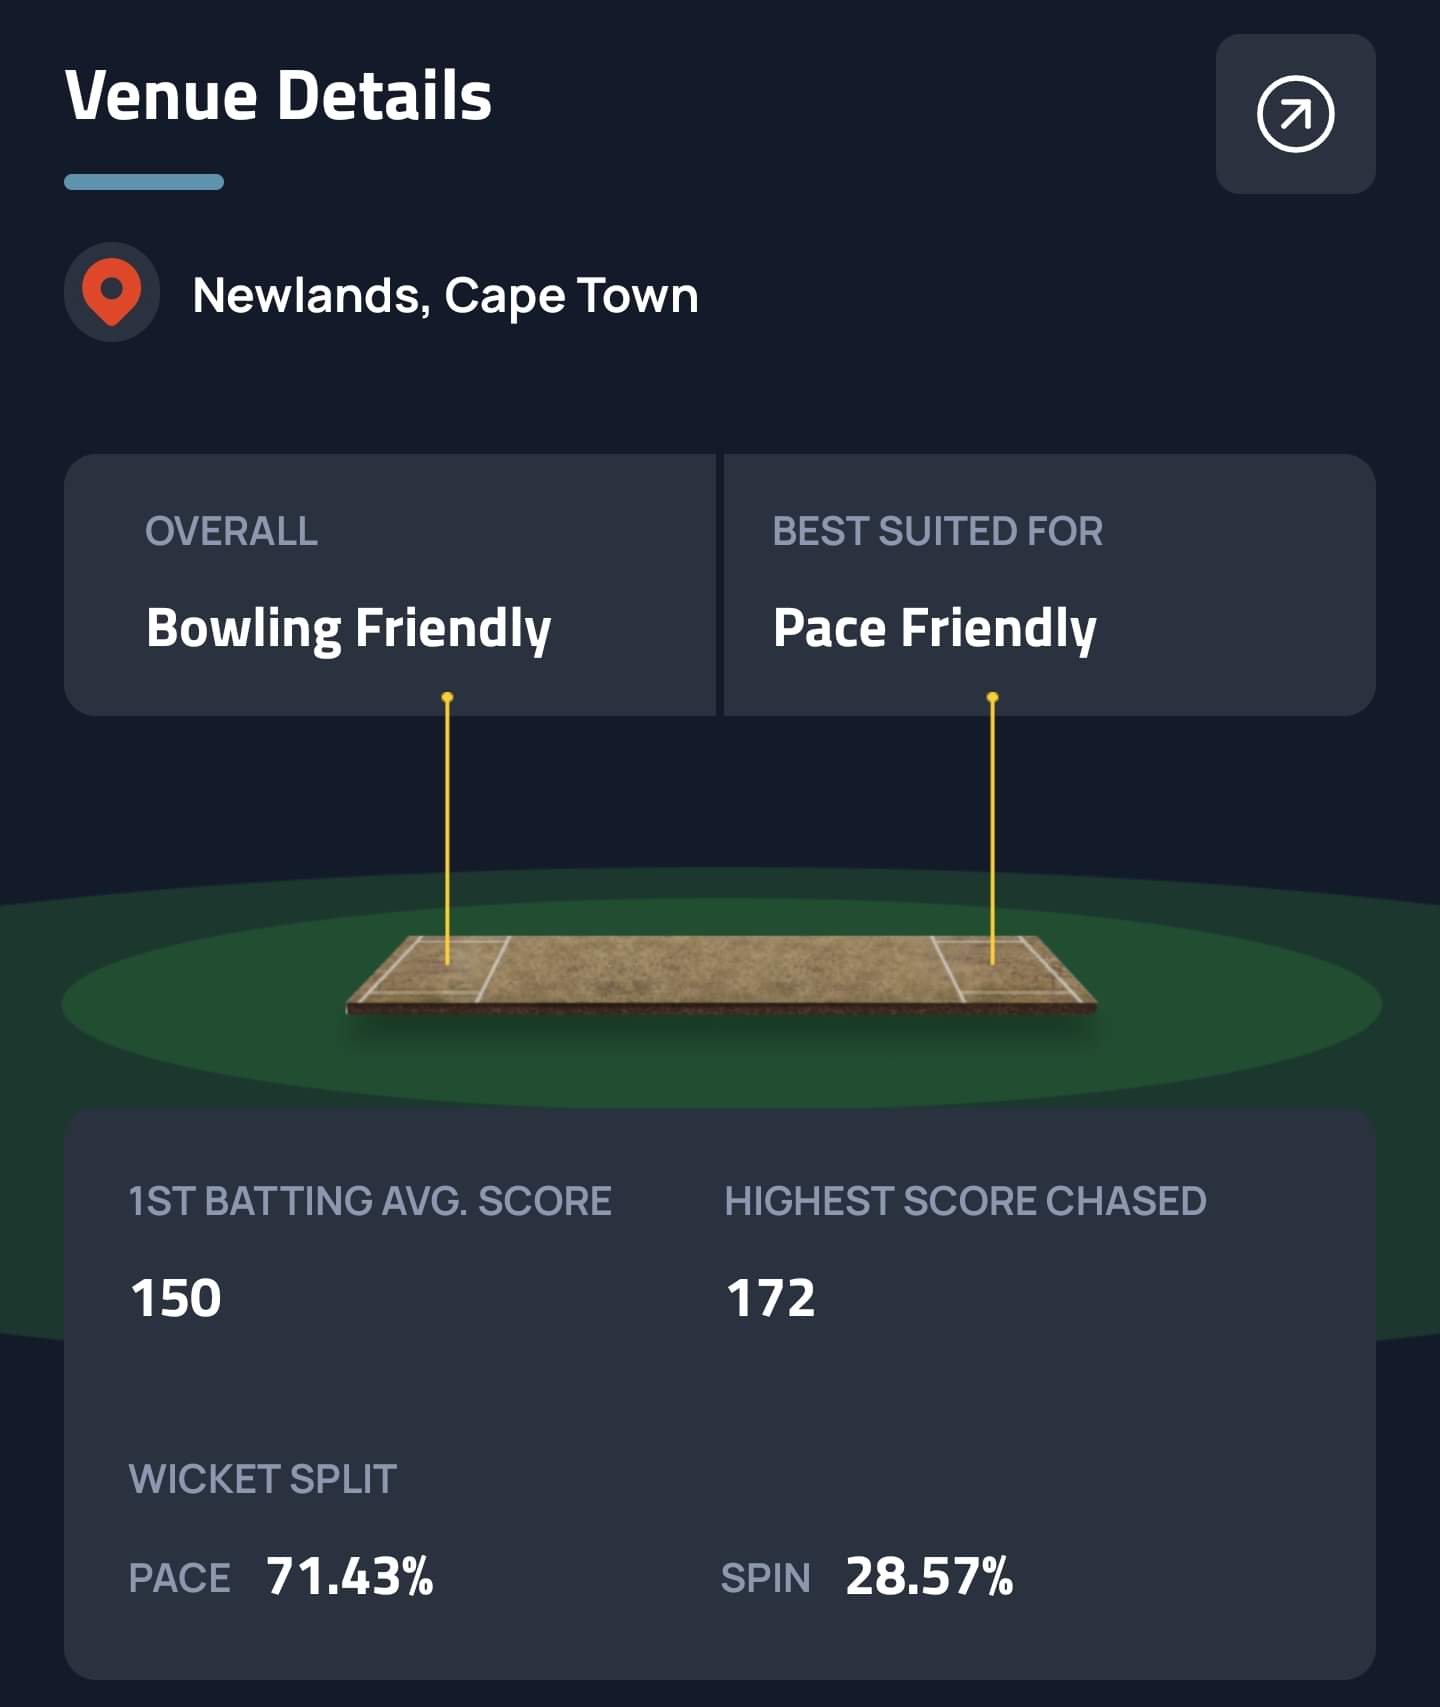Click the Venue Details heading

[278, 96]
